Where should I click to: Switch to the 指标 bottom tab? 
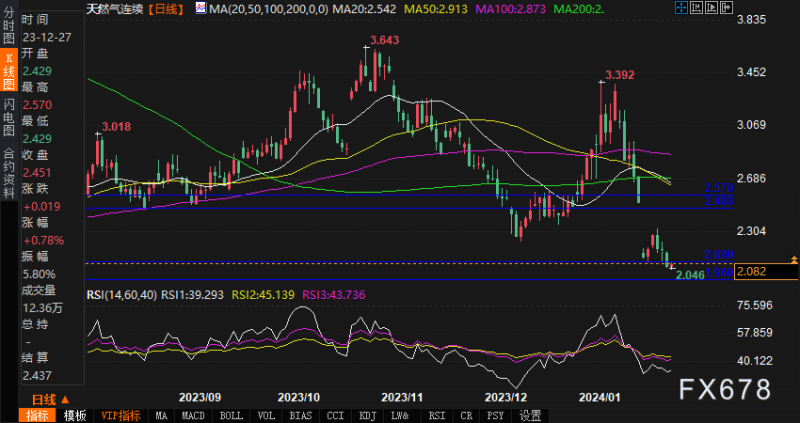coord(37,415)
